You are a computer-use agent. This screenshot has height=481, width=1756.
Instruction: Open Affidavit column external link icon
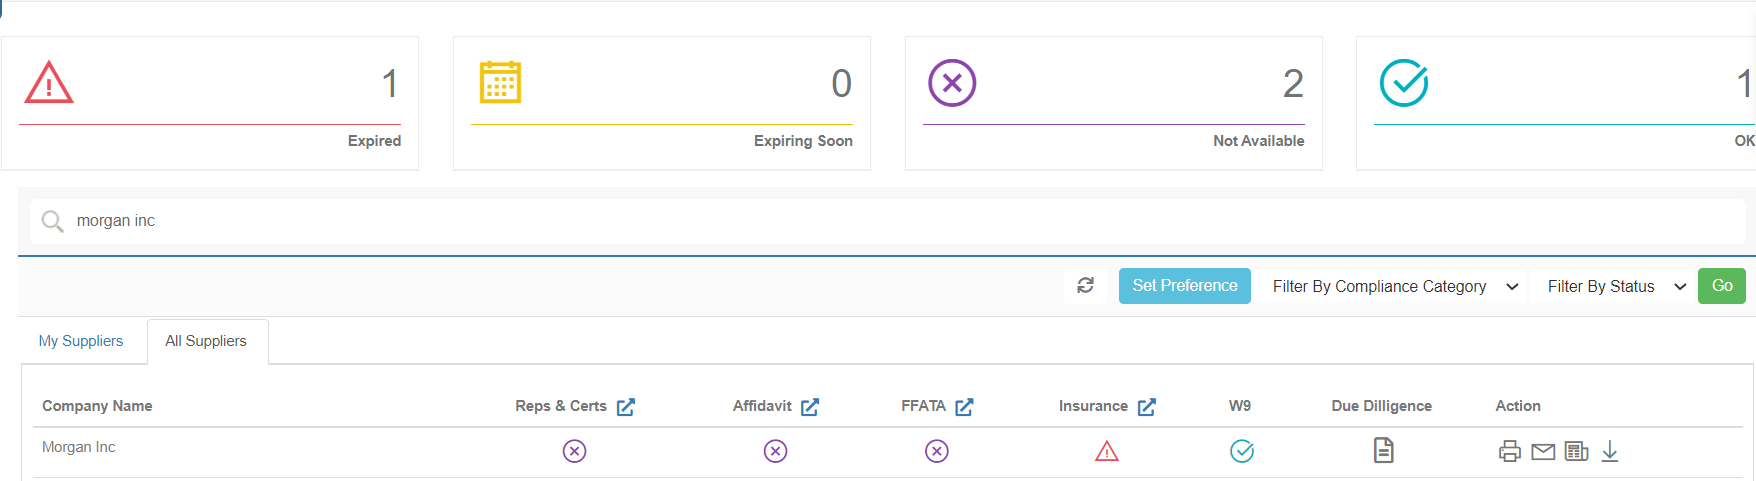(810, 407)
